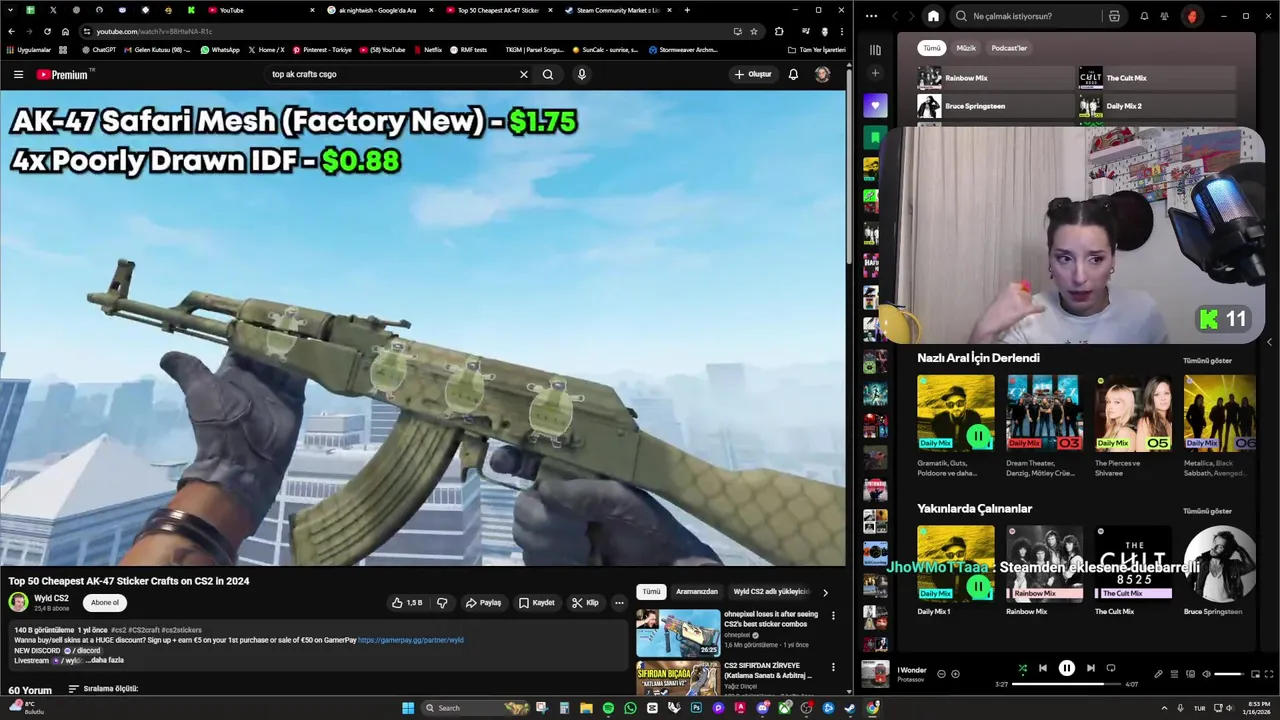Create a playlist with plus icon
The height and width of the screenshot is (720, 1280).
875,73
